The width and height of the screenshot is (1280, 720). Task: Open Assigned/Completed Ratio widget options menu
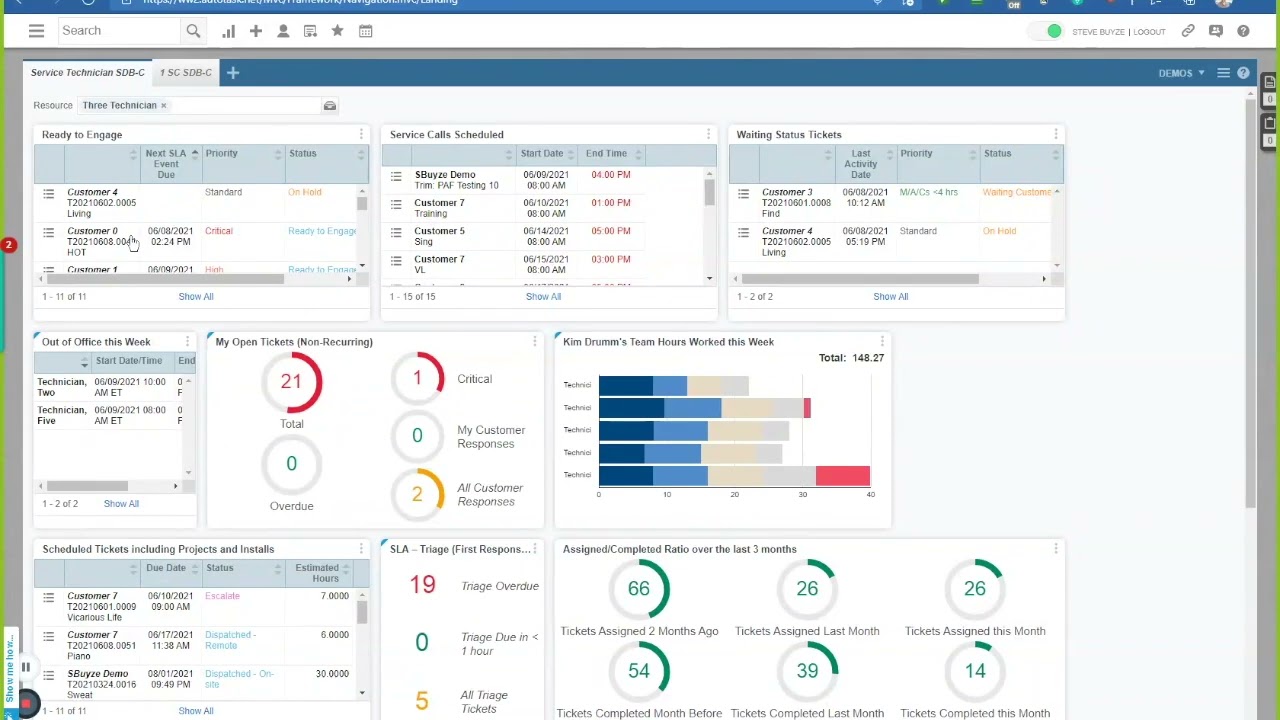[1055, 549]
